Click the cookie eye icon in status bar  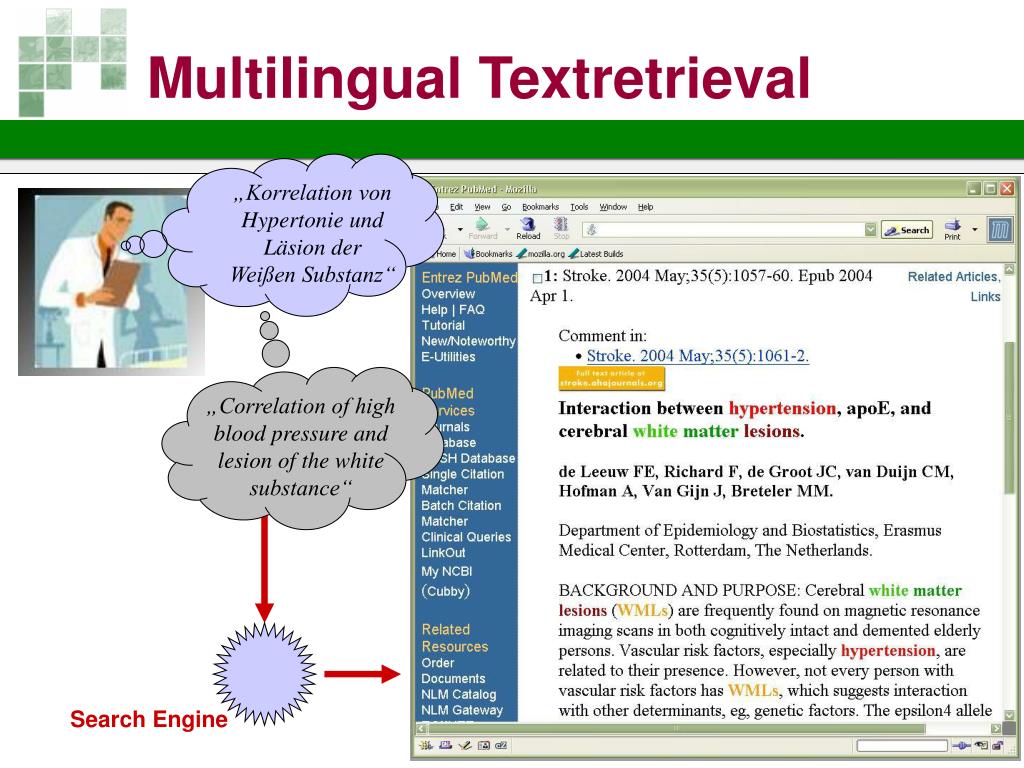pos(982,745)
